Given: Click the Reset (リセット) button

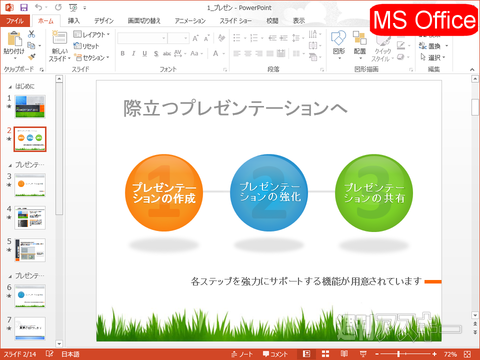Looking at the screenshot, I should (87, 46).
